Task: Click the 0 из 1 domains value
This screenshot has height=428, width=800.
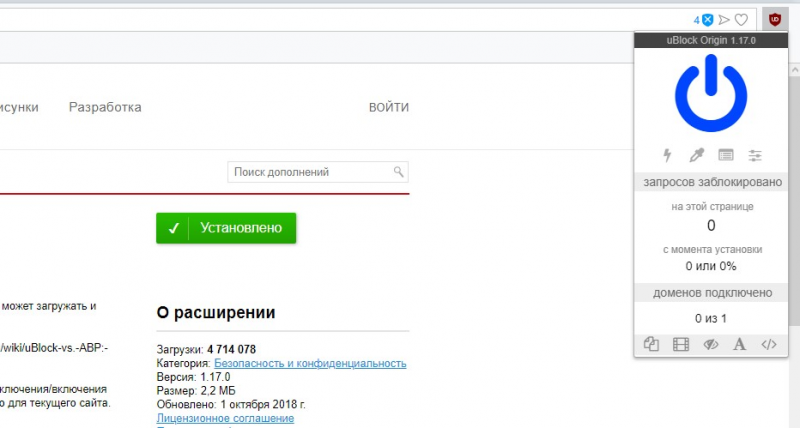Action: click(711, 318)
